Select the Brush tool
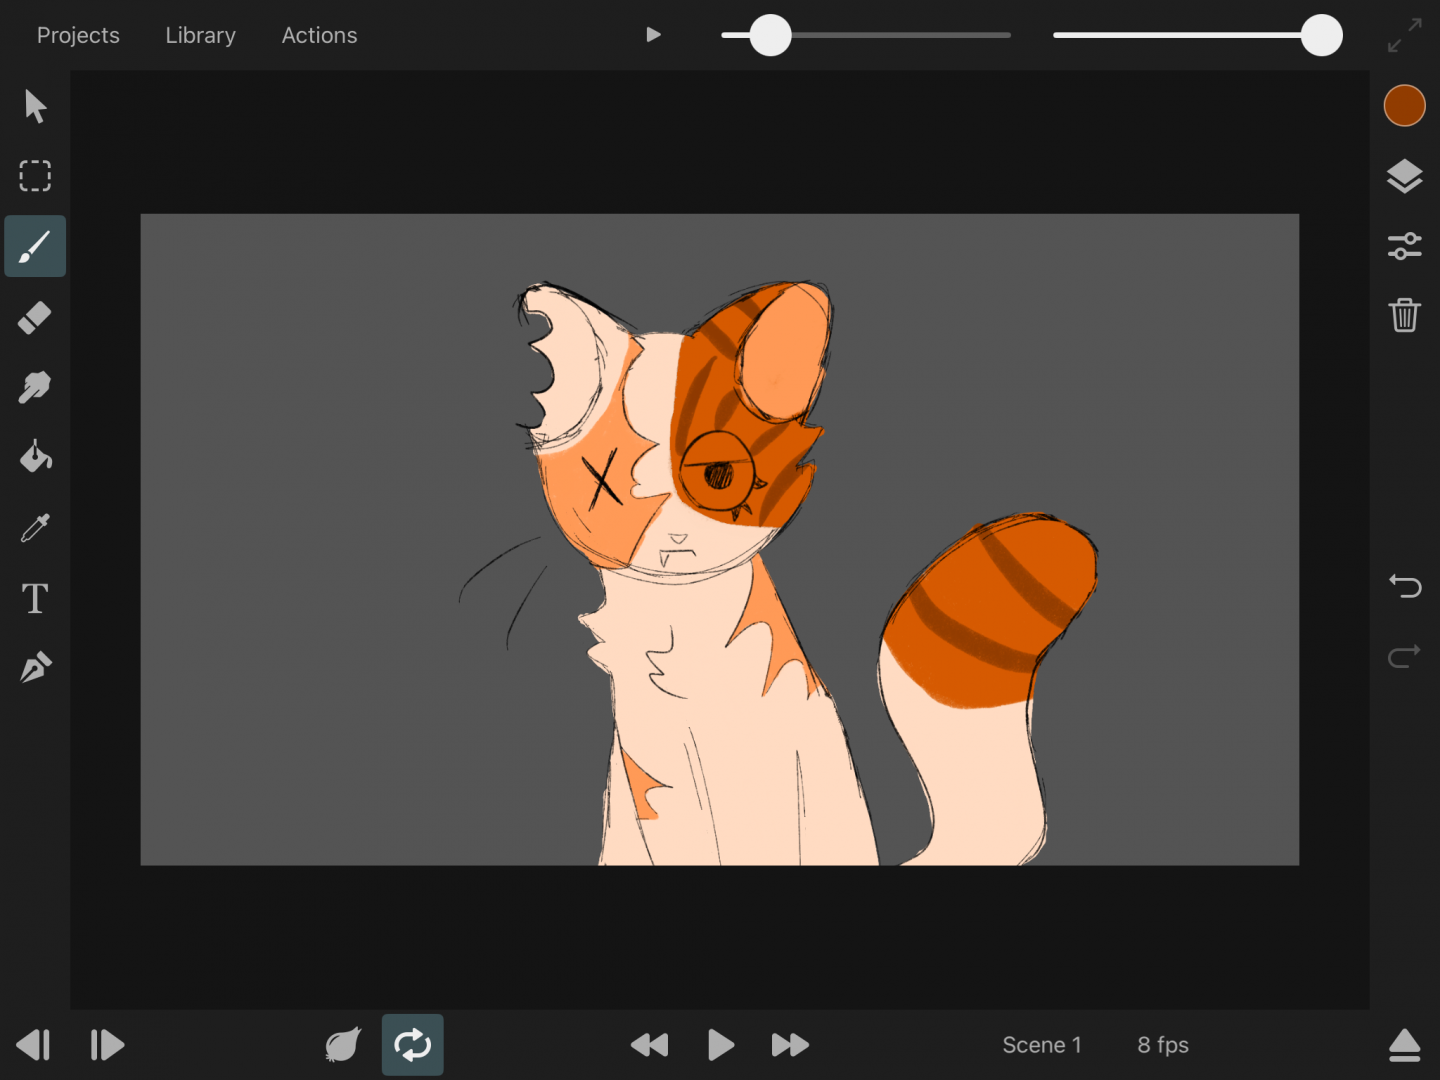The image size is (1440, 1080). point(35,246)
